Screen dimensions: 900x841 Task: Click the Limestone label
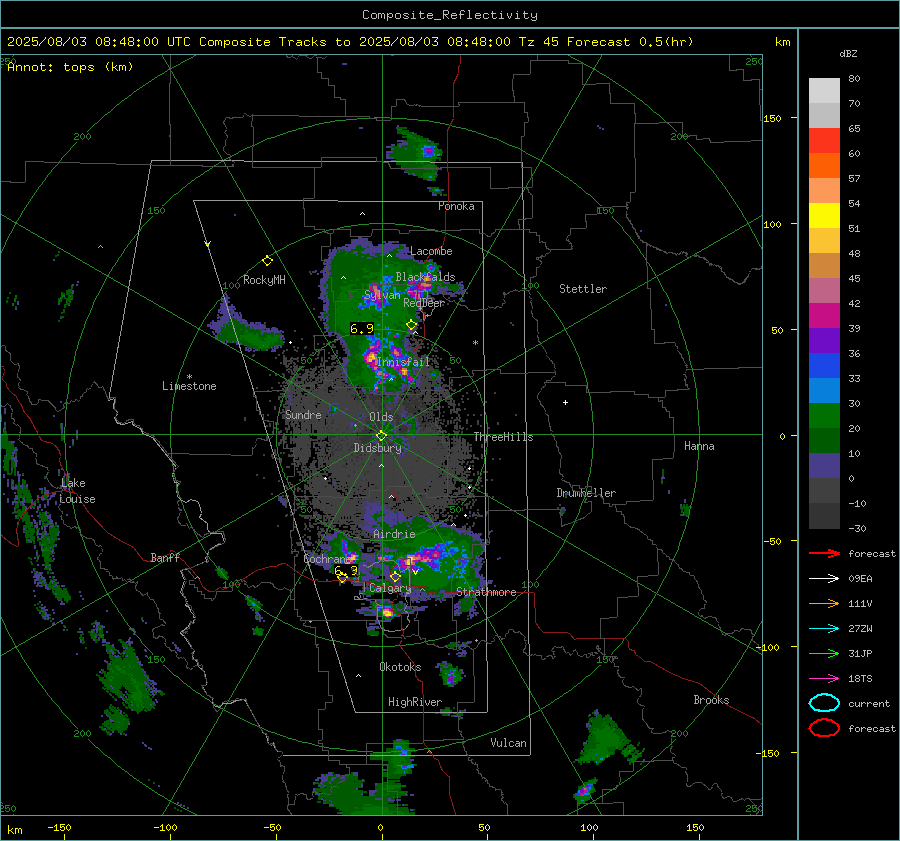coord(189,386)
